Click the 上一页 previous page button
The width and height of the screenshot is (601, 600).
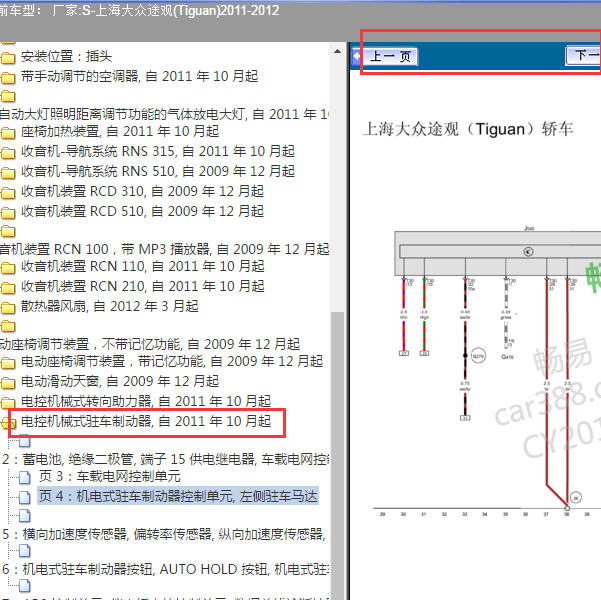[x=390, y=56]
